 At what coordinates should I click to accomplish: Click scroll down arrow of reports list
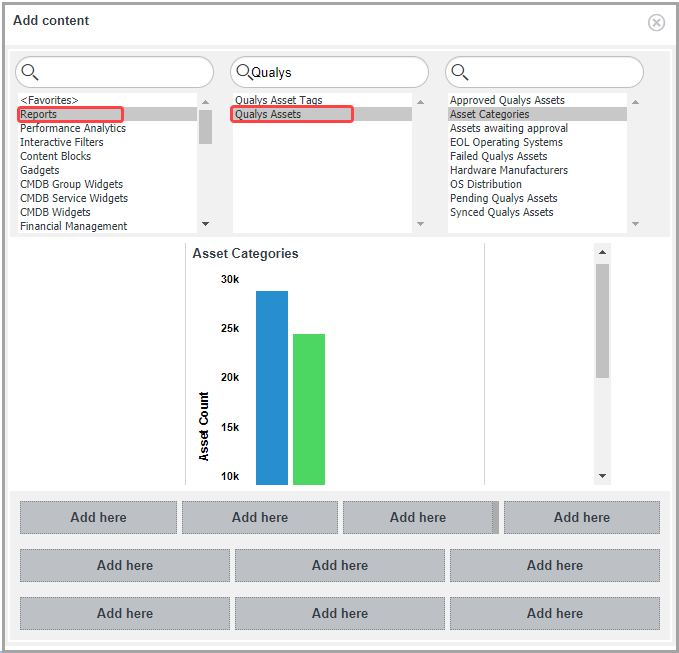tap(635, 224)
